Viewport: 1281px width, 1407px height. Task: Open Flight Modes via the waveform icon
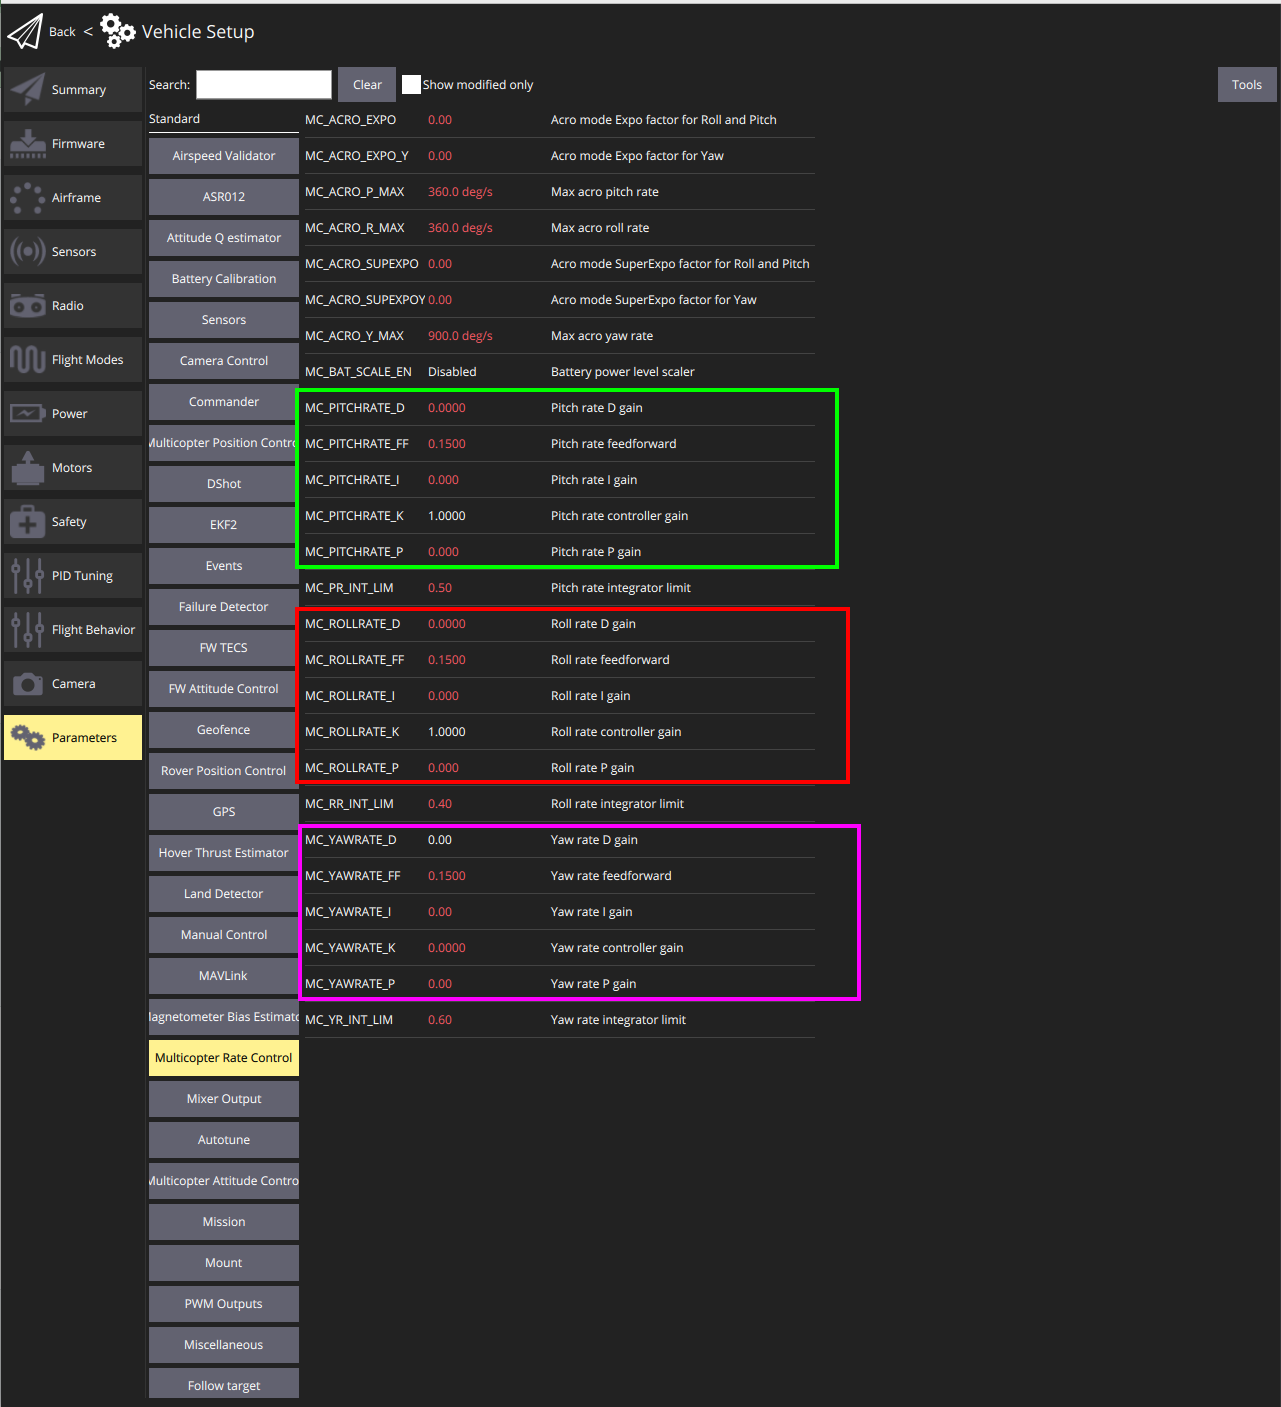click(x=27, y=359)
